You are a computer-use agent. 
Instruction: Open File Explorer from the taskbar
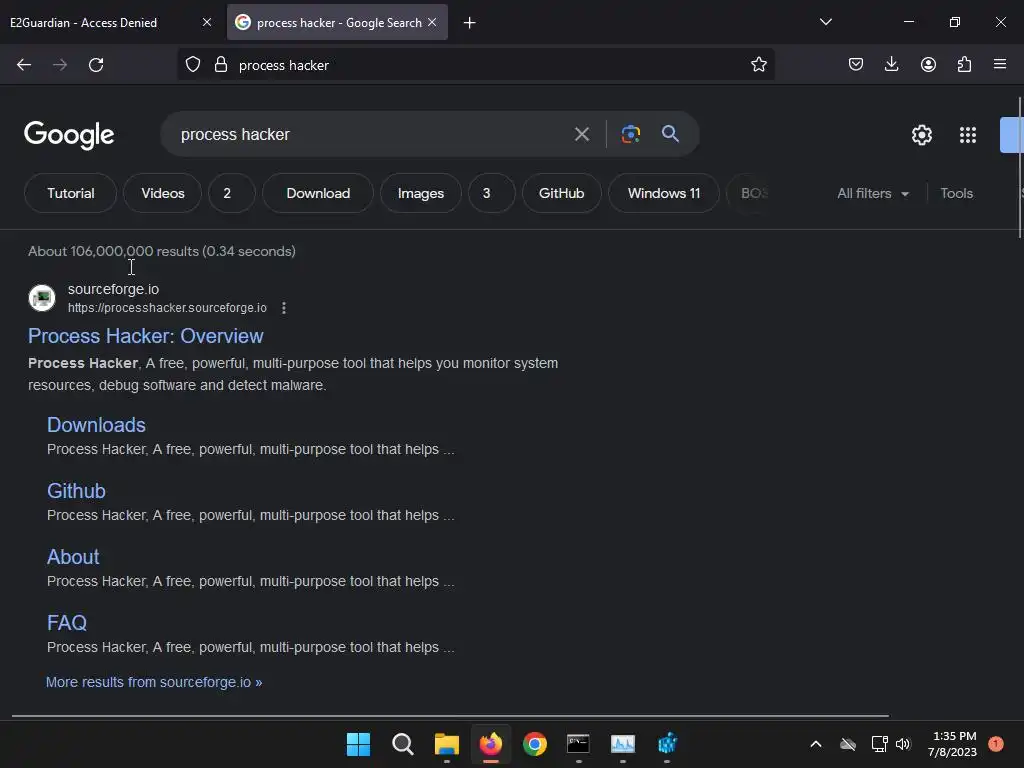click(447, 744)
